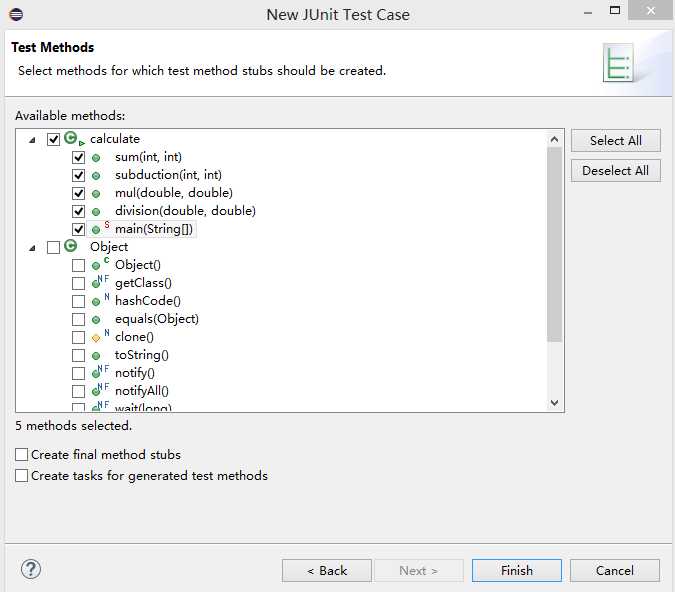Click the native final icon beside notifyAll()
The width and height of the screenshot is (675, 592).
100,390
